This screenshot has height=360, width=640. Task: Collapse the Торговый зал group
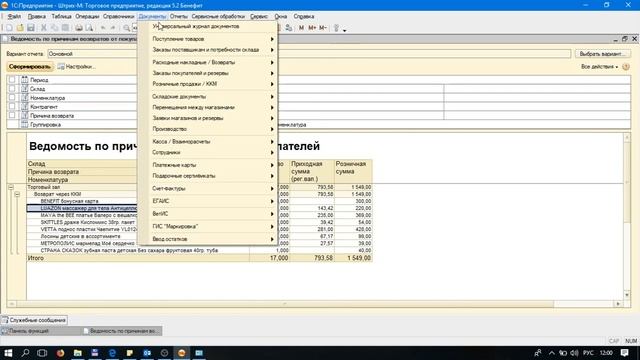click(11, 187)
